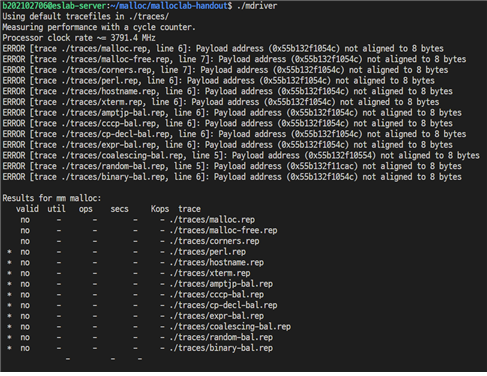Click the 'valid' column header
This screenshot has height=376, width=487.
pos(27,209)
